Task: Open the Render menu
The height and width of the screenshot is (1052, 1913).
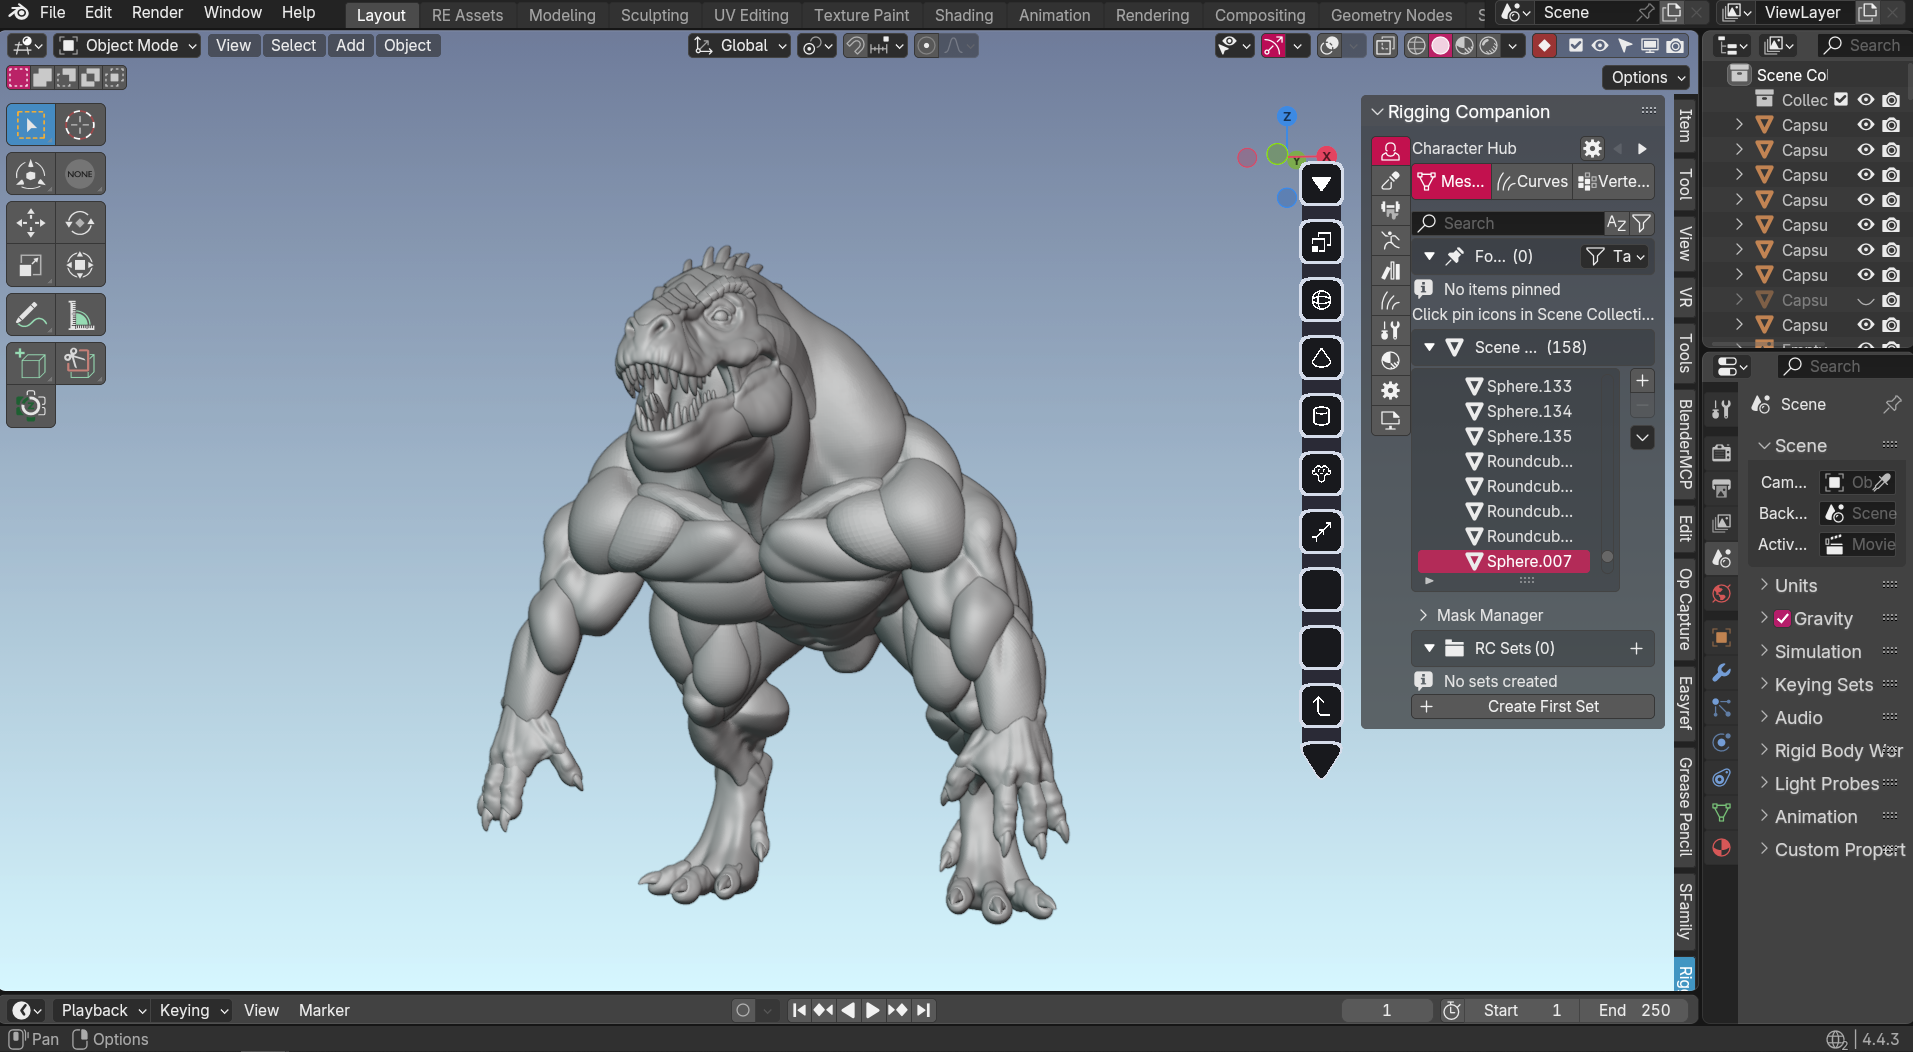Action: coord(157,13)
